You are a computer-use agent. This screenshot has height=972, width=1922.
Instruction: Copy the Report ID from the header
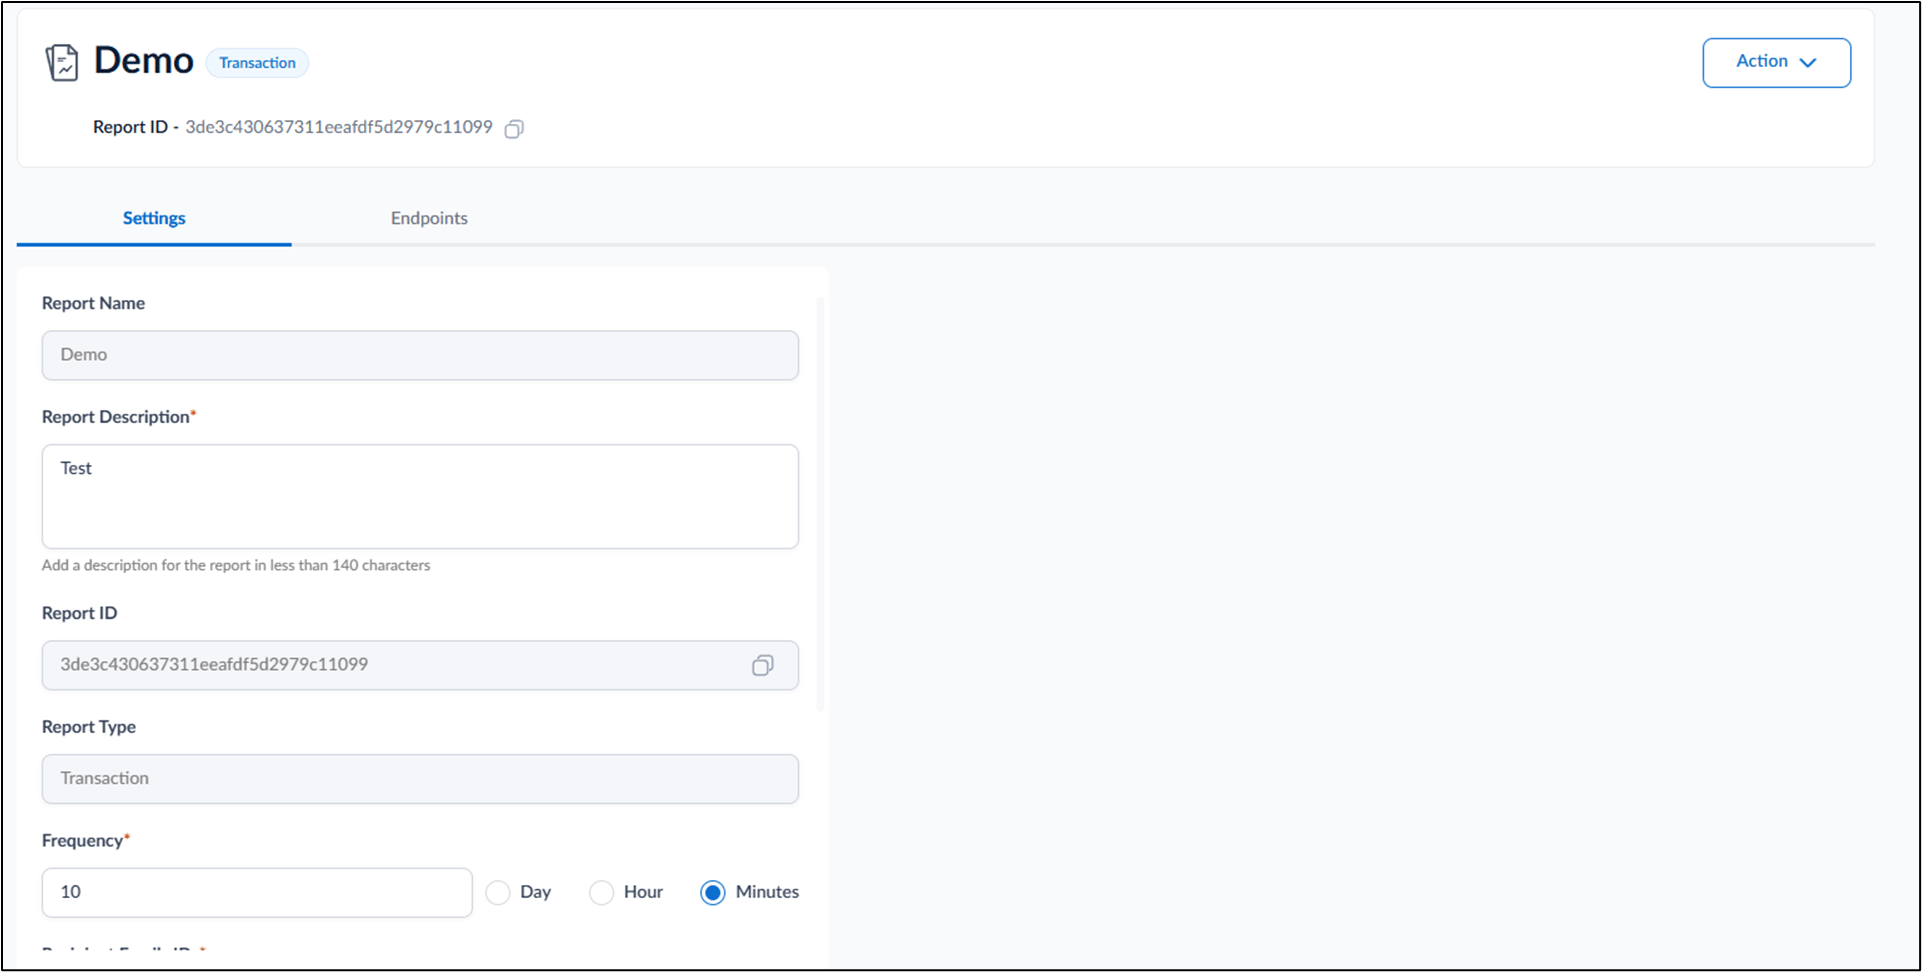coord(514,128)
